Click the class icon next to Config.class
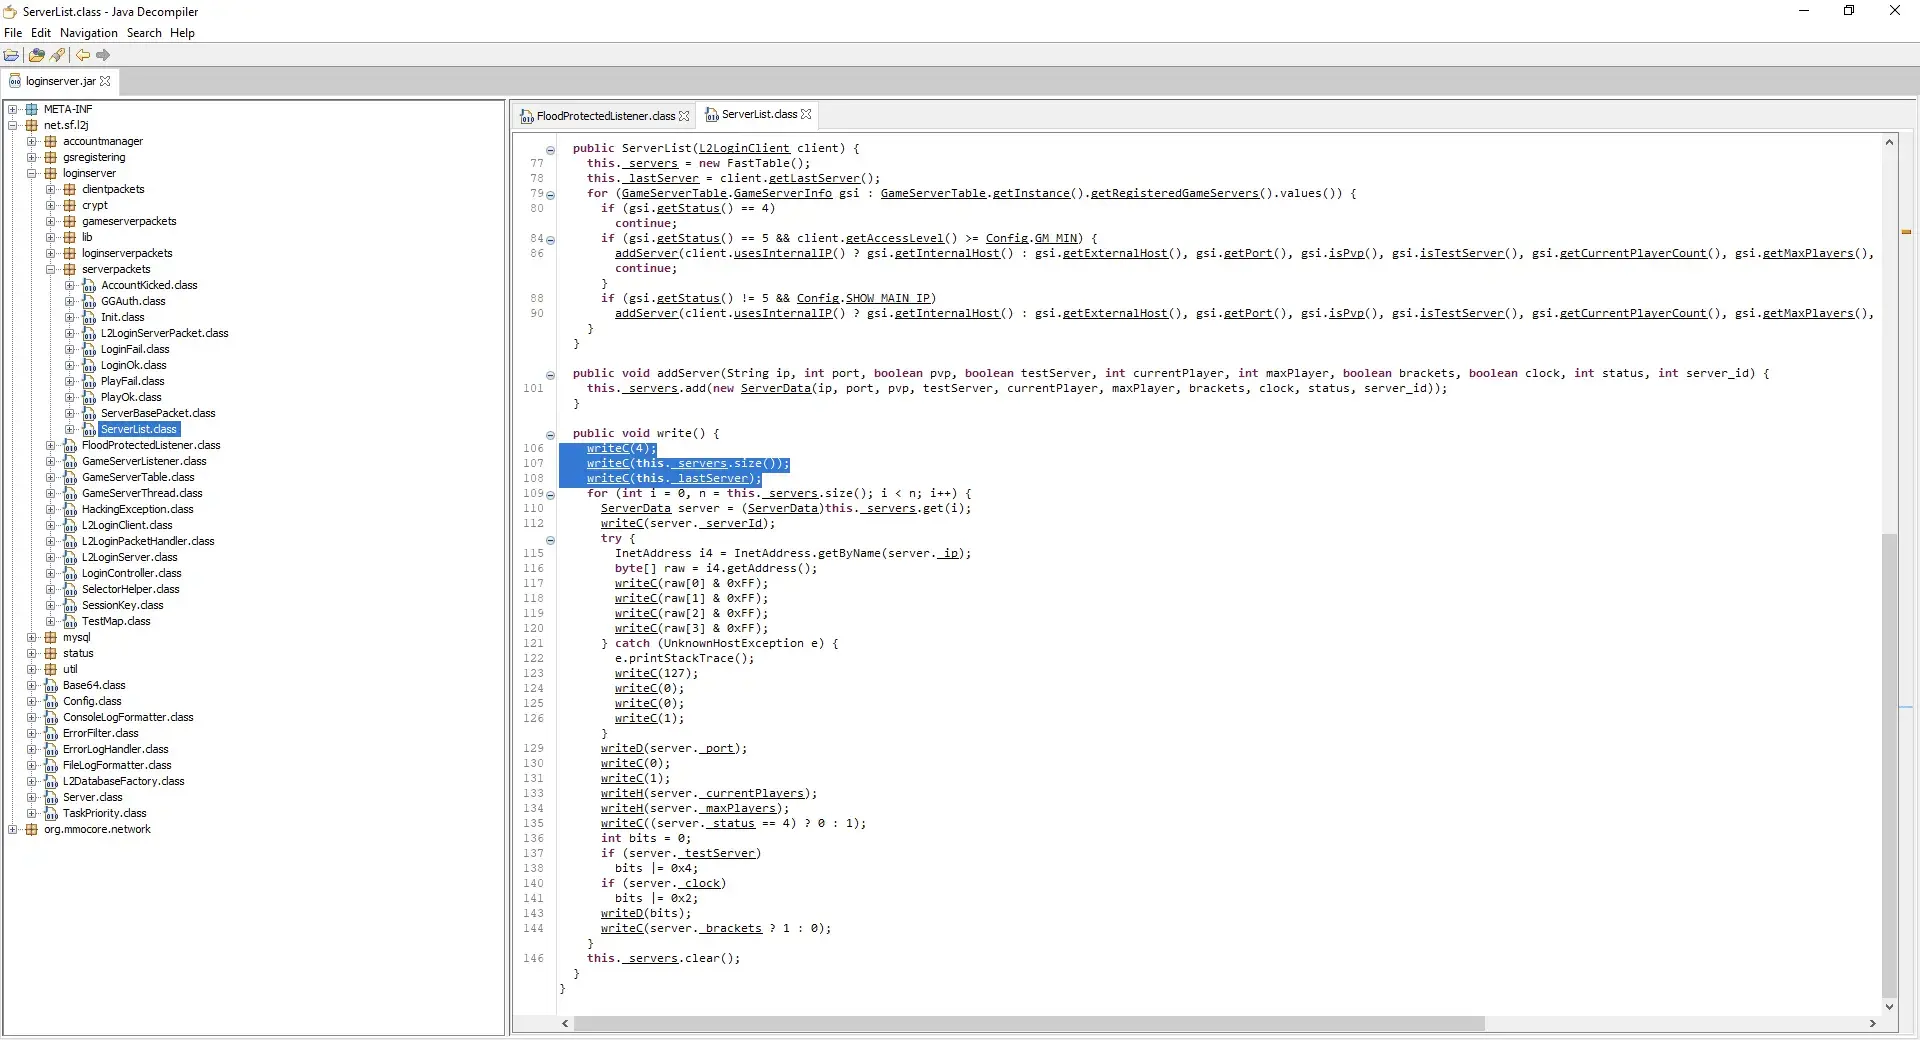Viewport: 1920px width, 1040px height. tap(51, 702)
